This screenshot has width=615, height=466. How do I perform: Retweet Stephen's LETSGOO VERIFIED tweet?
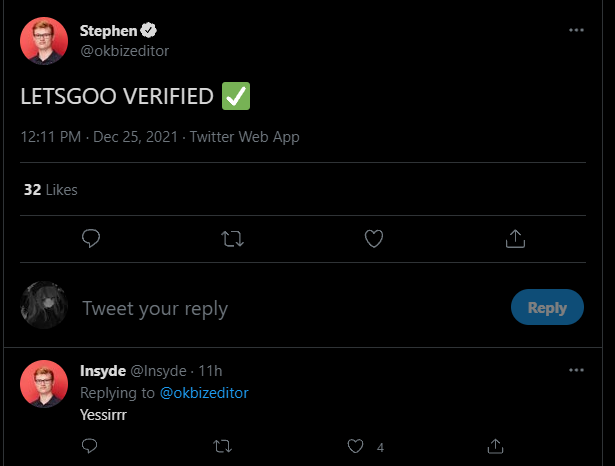(231, 238)
